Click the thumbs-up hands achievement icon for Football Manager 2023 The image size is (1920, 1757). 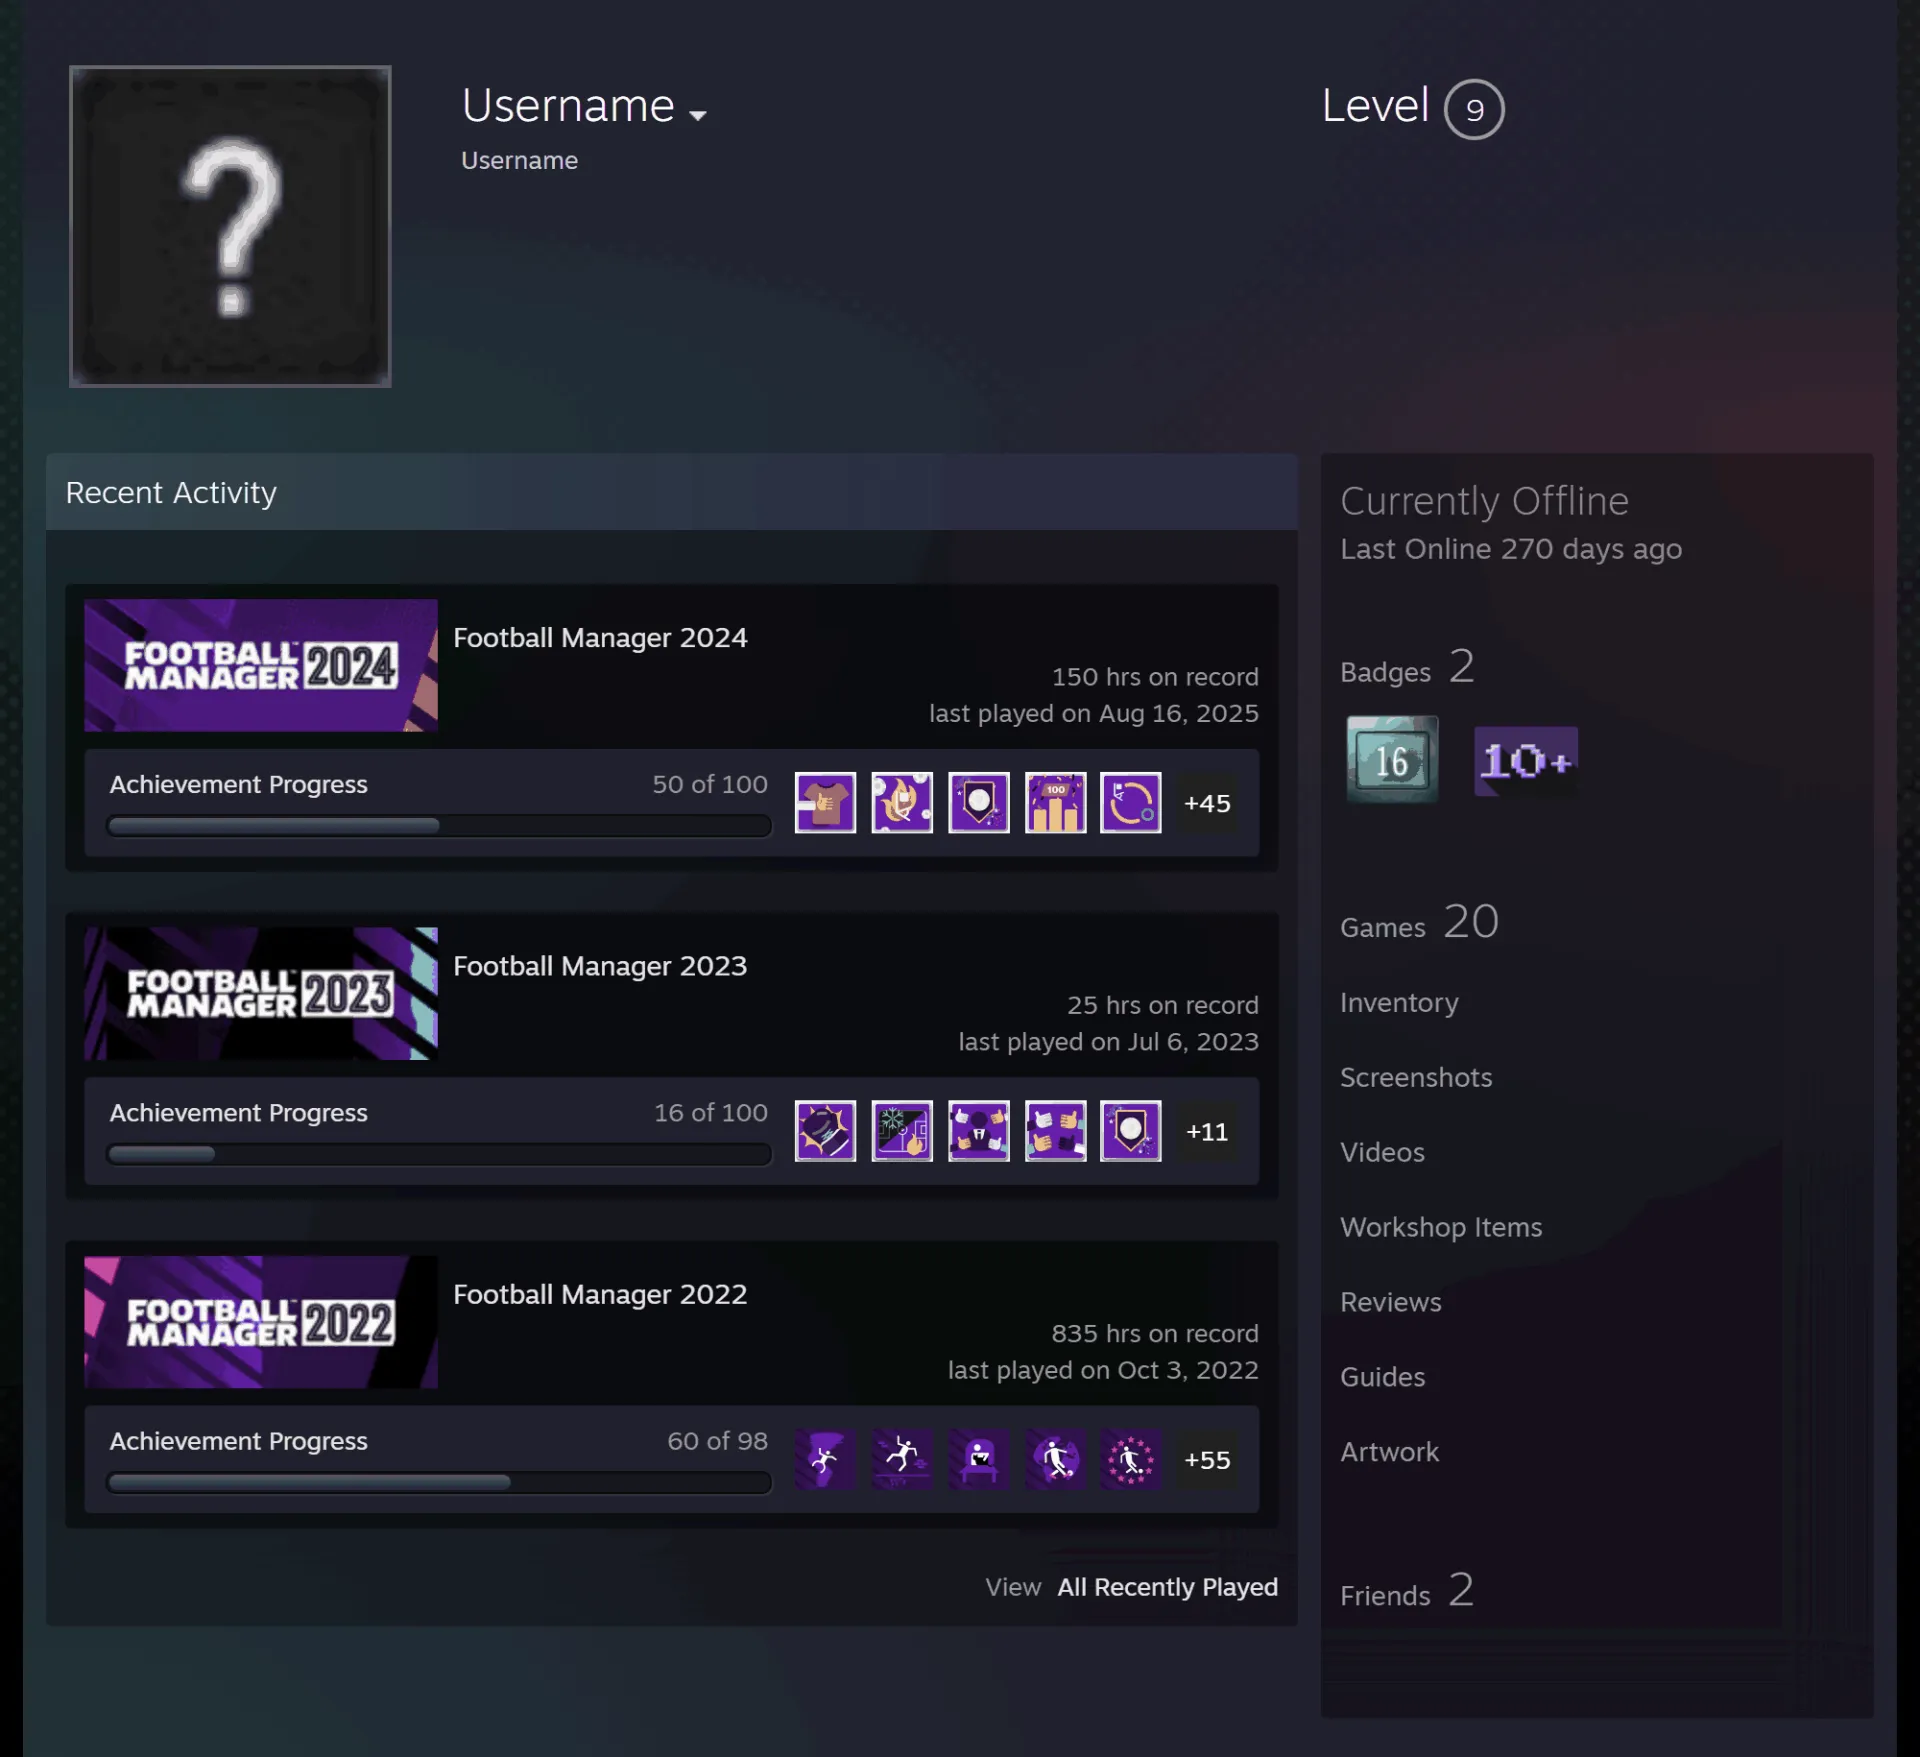[x=1055, y=1131]
